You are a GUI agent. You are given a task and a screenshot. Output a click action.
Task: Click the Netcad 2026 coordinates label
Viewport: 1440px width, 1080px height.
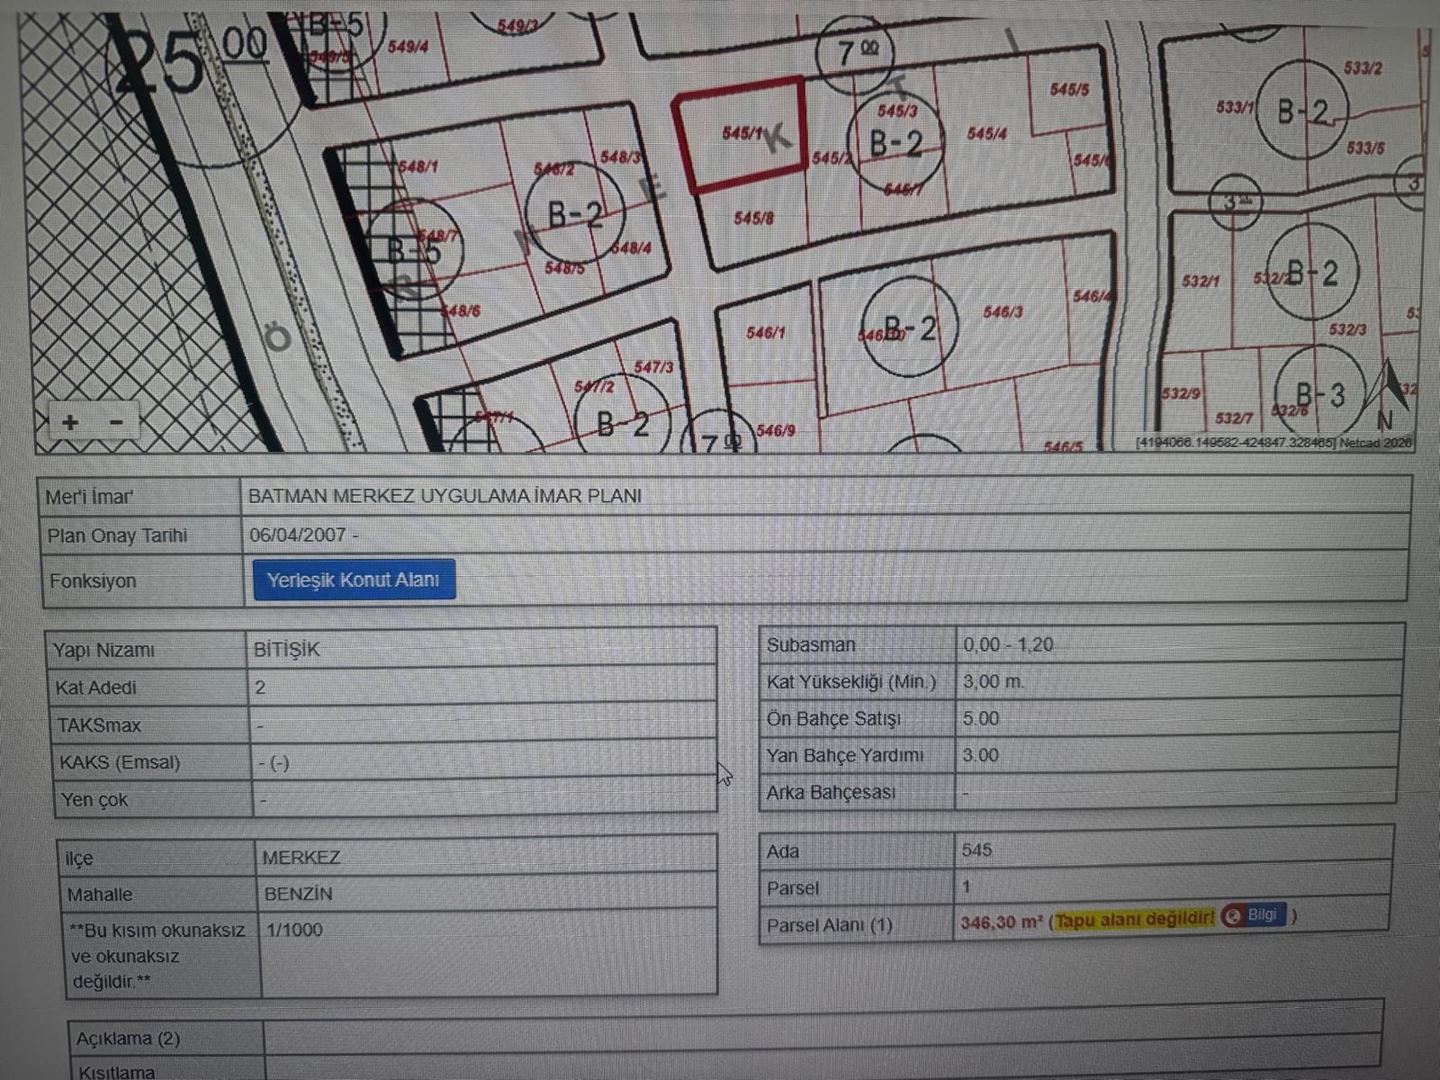1273,442
